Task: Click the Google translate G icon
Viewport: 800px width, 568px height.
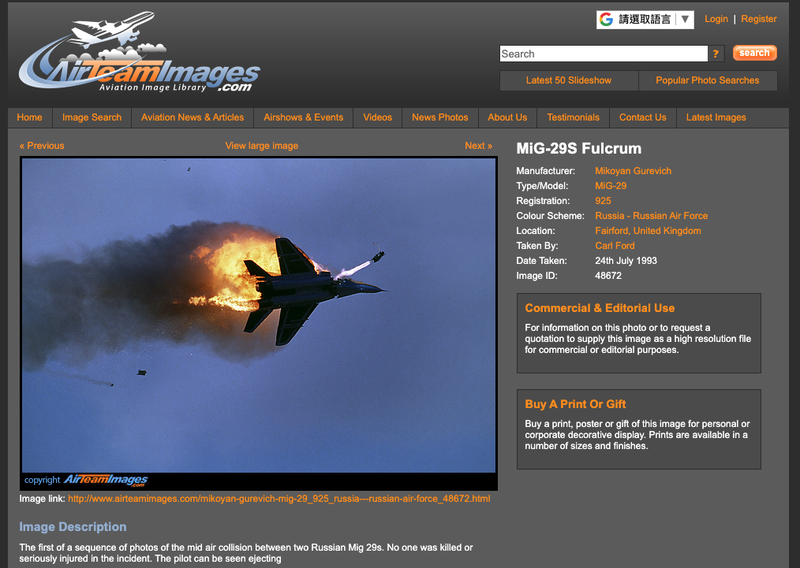Action: [x=606, y=19]
